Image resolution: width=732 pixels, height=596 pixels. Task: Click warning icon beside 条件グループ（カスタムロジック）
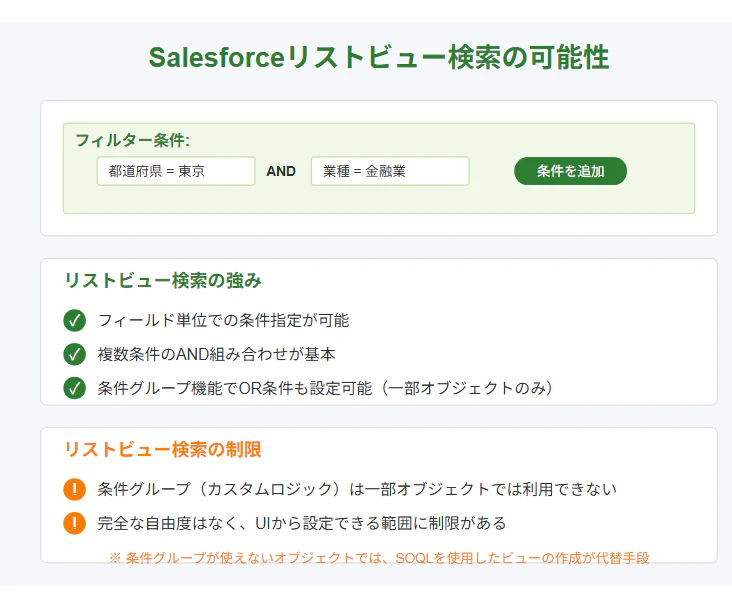click(x=74, y=490)
